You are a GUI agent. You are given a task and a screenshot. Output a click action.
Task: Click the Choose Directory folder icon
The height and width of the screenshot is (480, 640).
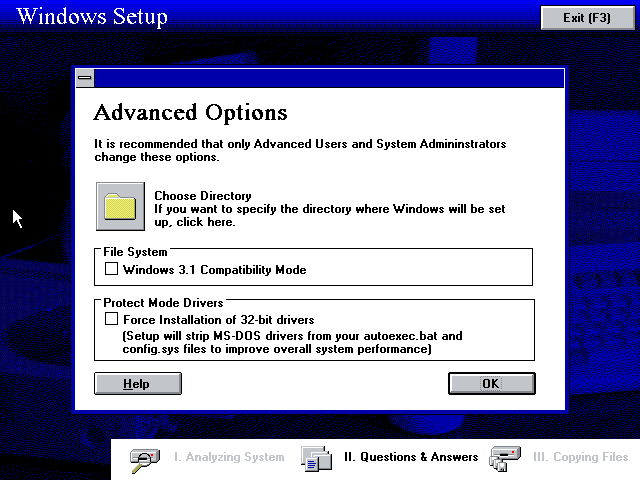pos(120,207)
